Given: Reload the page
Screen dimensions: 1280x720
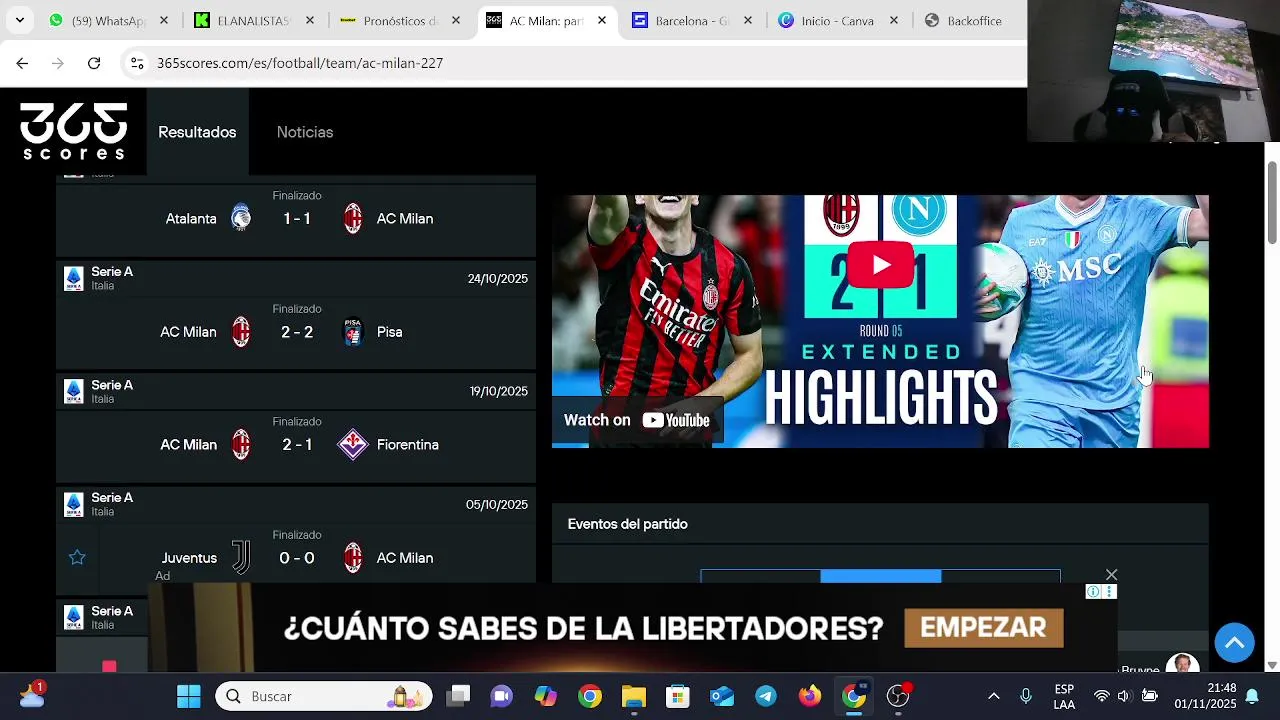Looking at the screenshot, I should click(94, 63).
